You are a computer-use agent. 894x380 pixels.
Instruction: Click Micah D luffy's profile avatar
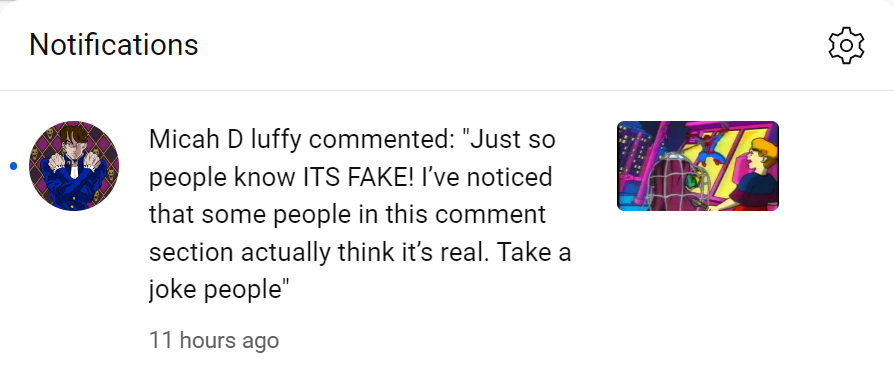tap(74, 166)
